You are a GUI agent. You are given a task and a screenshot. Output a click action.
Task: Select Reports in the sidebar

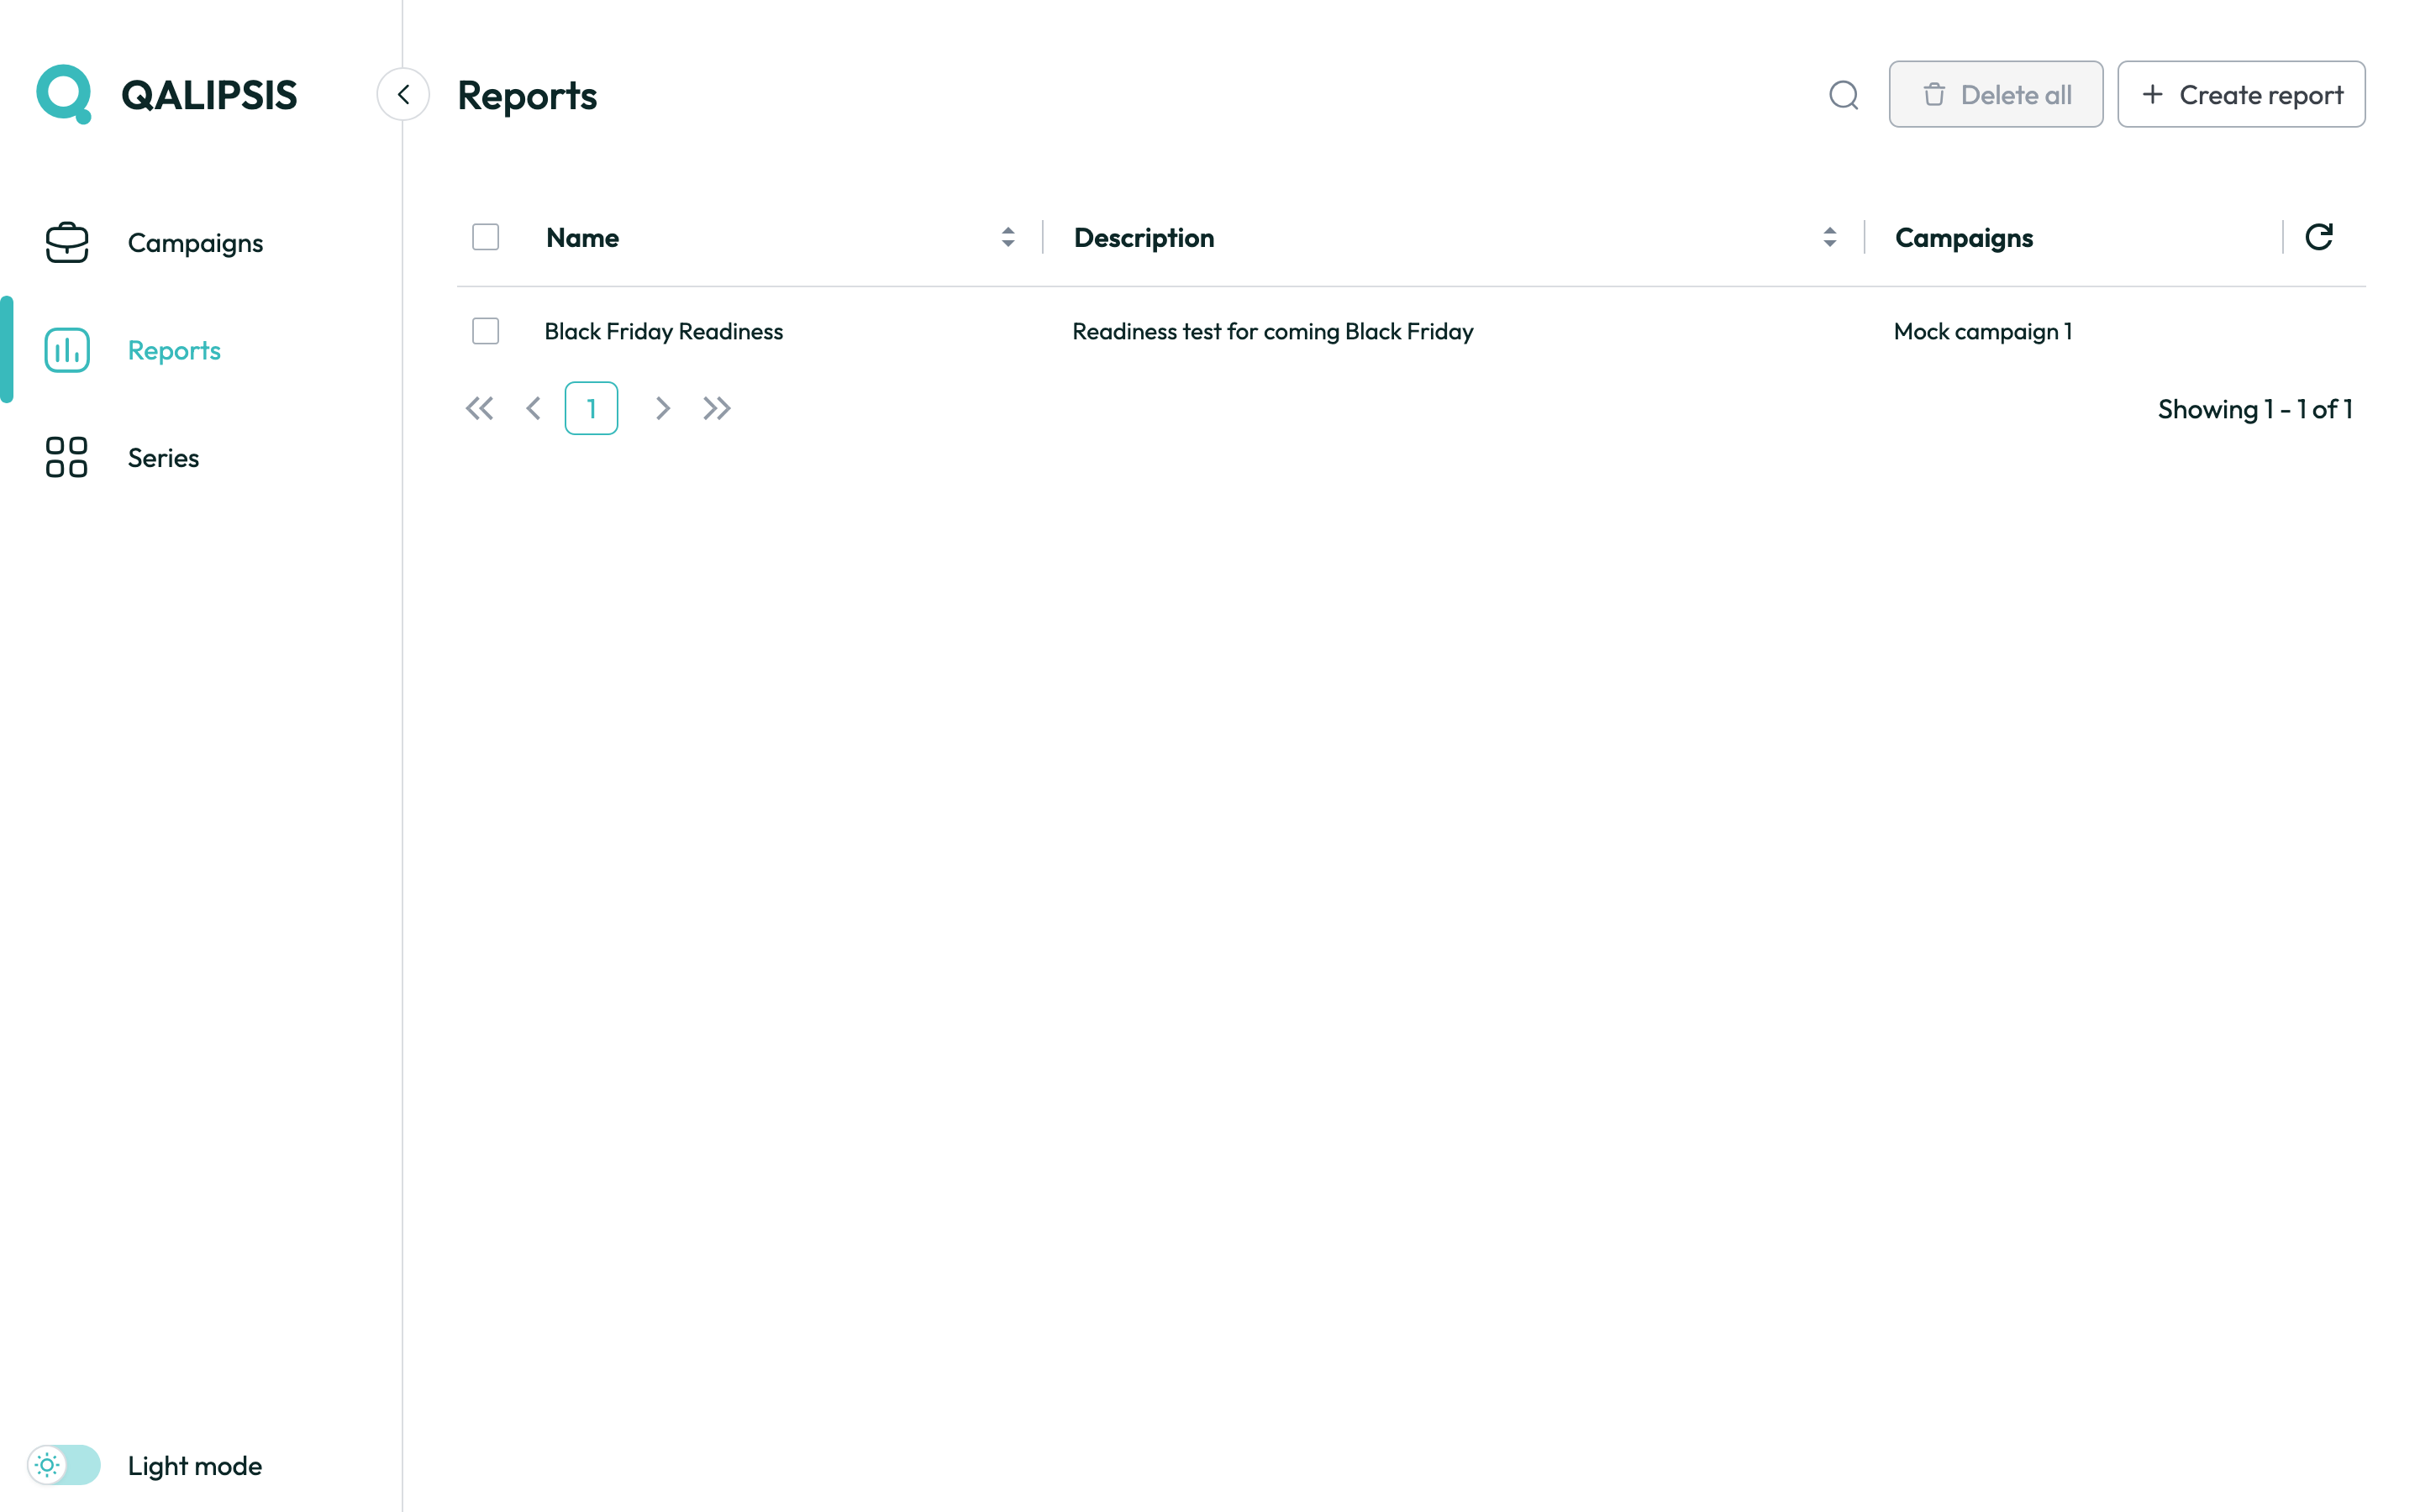174,350
